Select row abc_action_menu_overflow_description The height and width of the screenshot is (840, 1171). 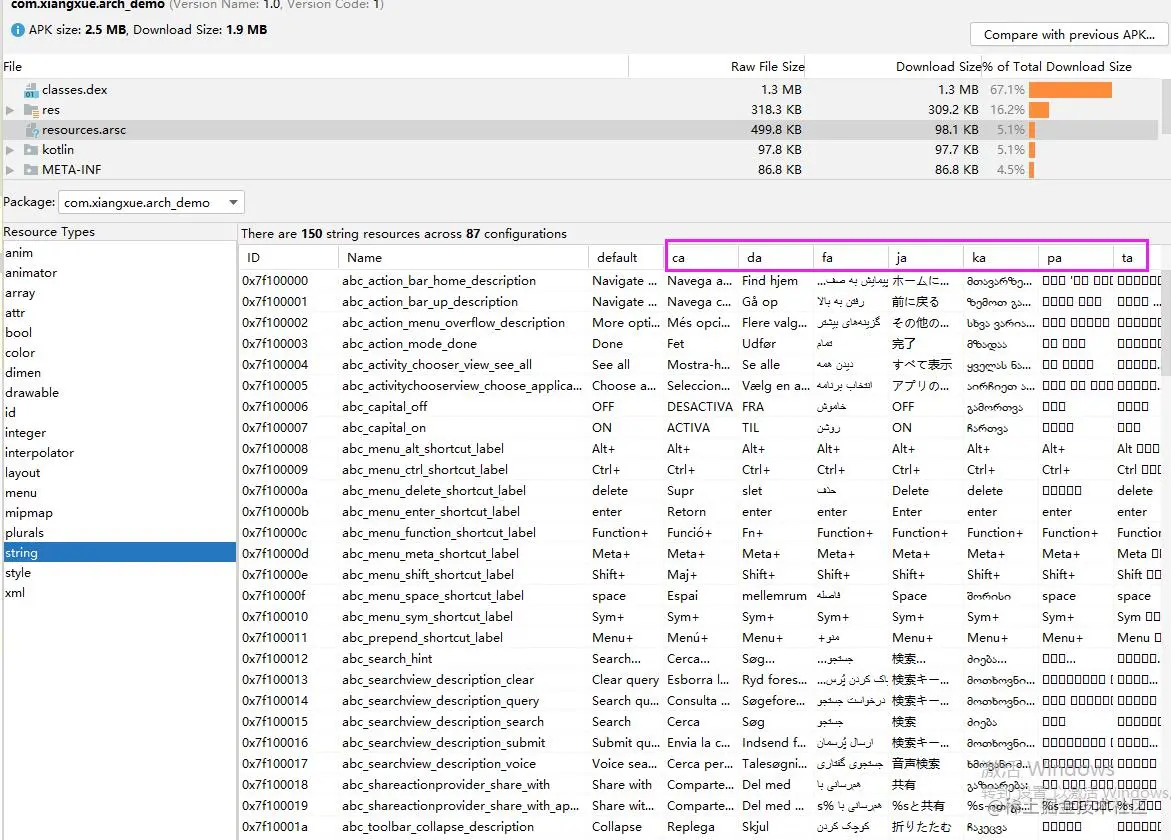701,323
